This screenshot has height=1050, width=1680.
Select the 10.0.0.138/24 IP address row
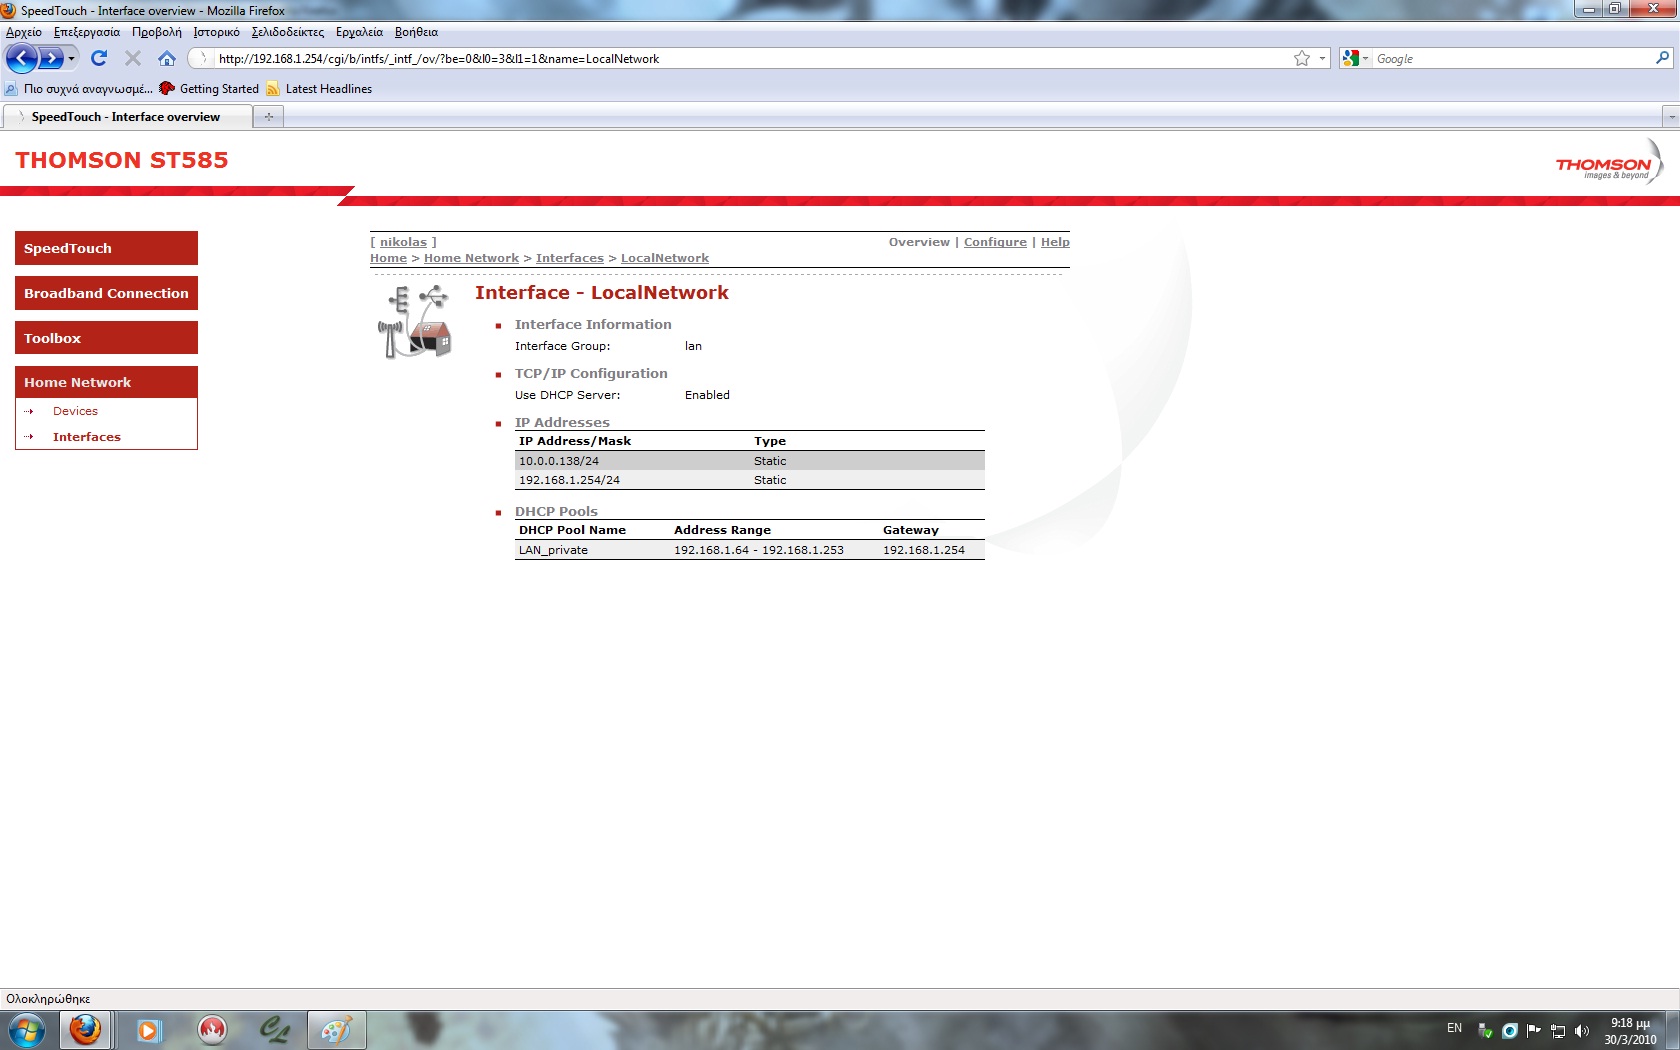coord(750,461)
